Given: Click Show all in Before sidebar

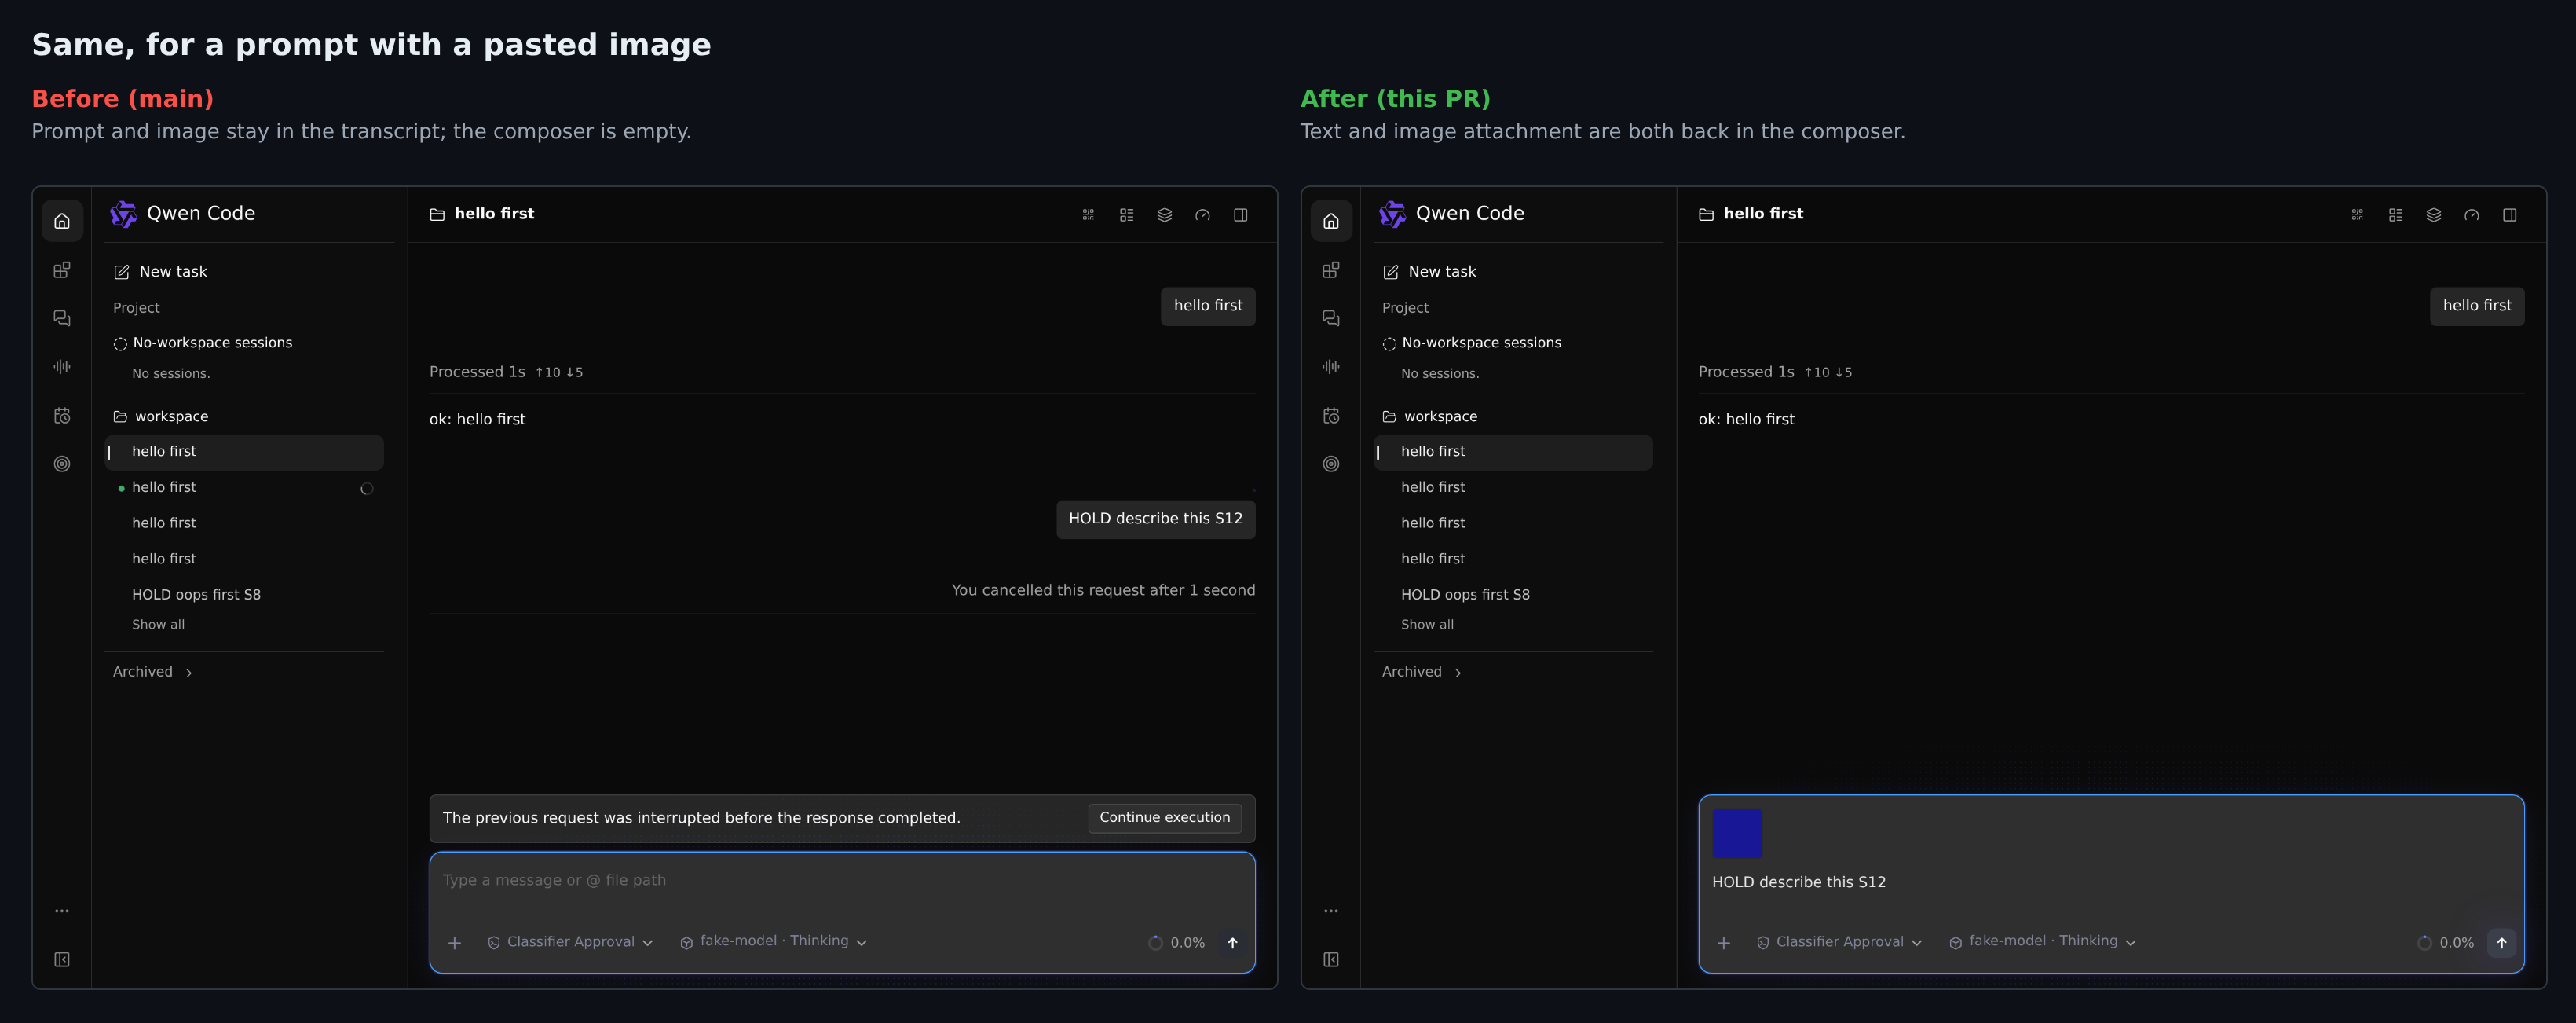Looking at the screenshot, I should tap(158, 625).
